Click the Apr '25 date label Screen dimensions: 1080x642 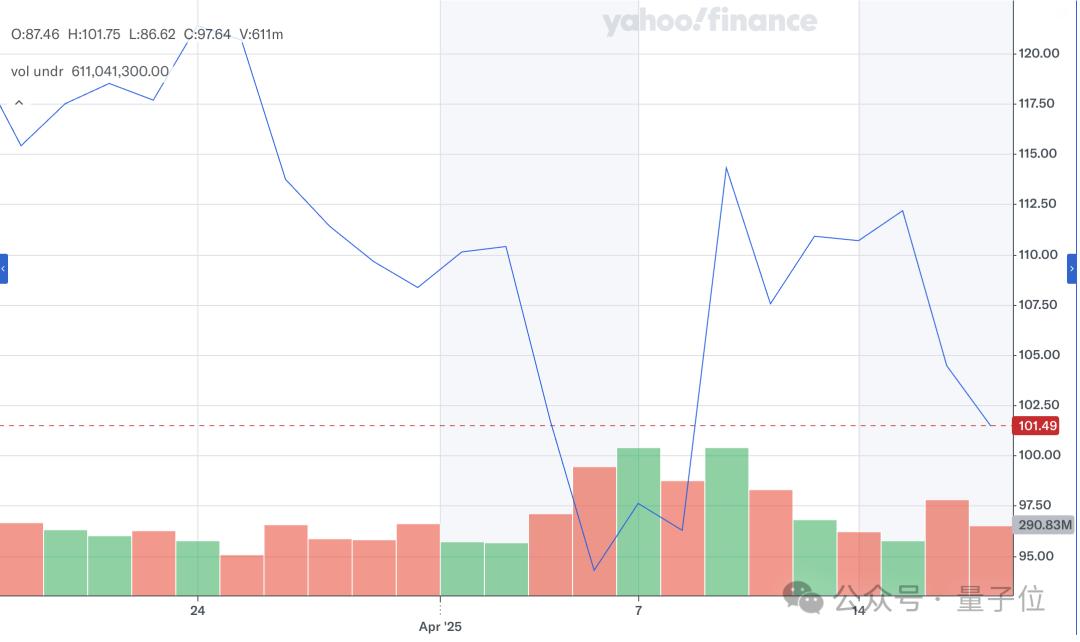coord(440,627)
